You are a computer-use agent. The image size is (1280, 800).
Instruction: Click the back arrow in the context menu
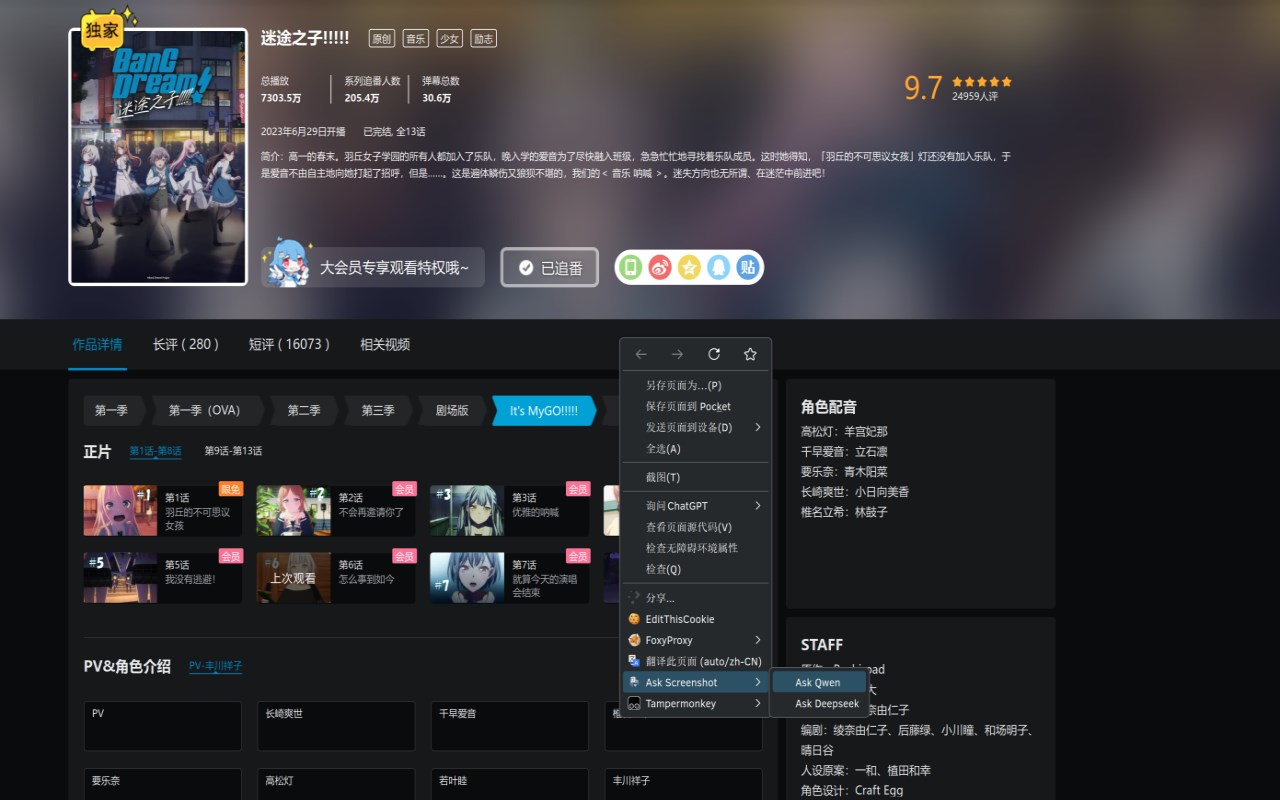click(x=641, y=354)
